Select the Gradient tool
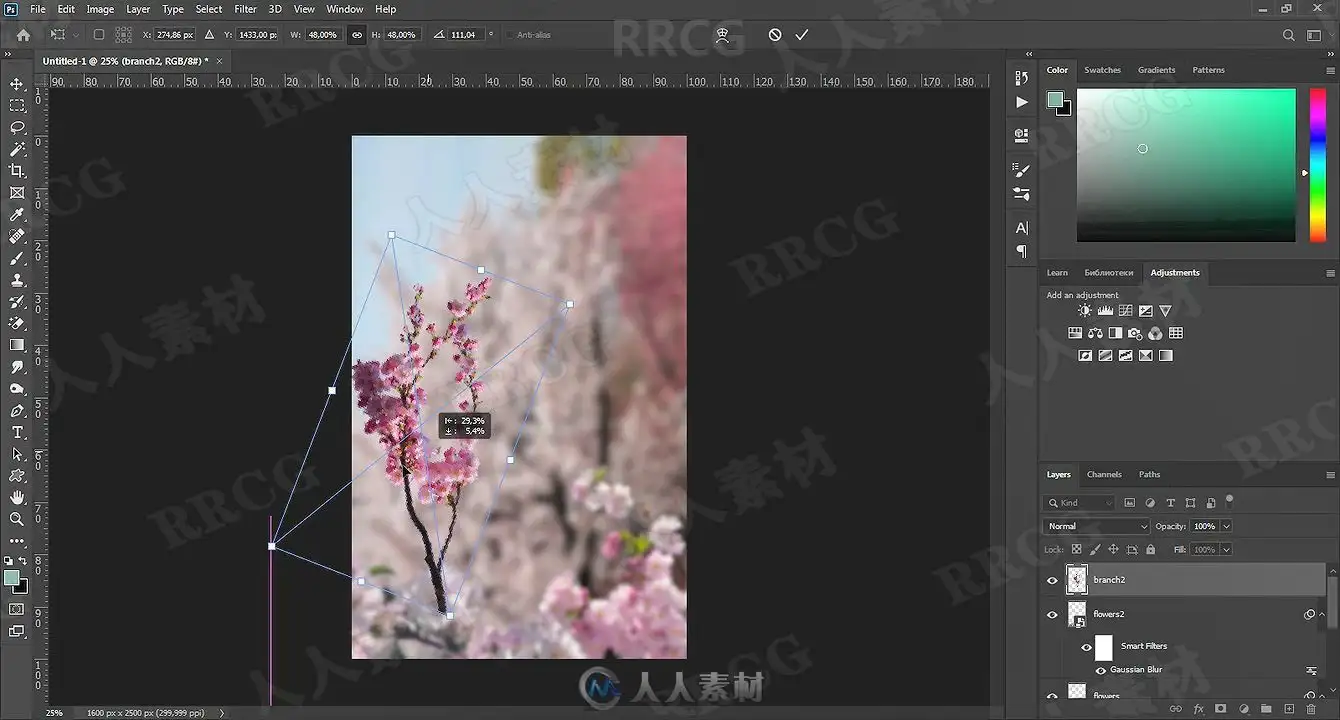 tap(17, 345)
